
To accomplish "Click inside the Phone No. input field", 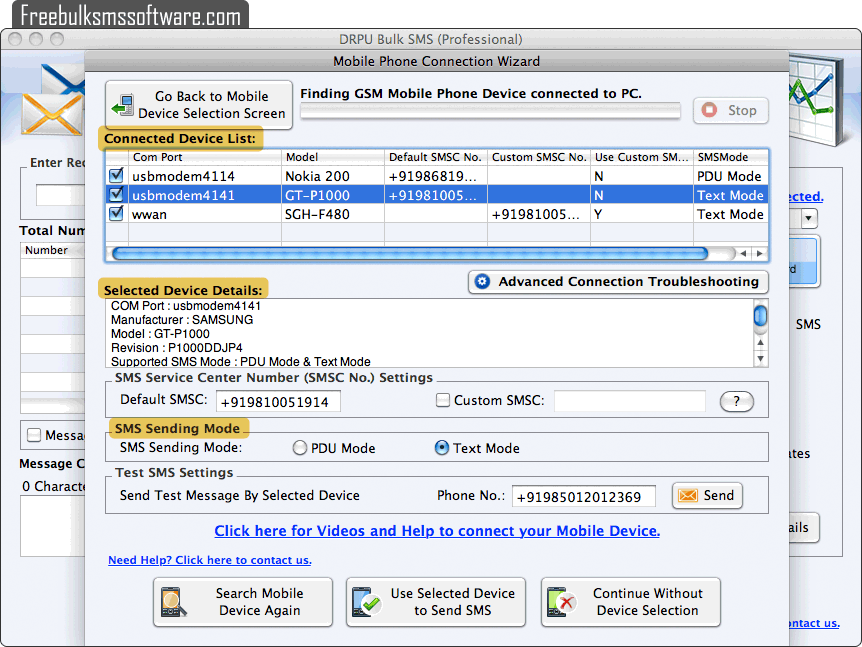I will (584, 495).
